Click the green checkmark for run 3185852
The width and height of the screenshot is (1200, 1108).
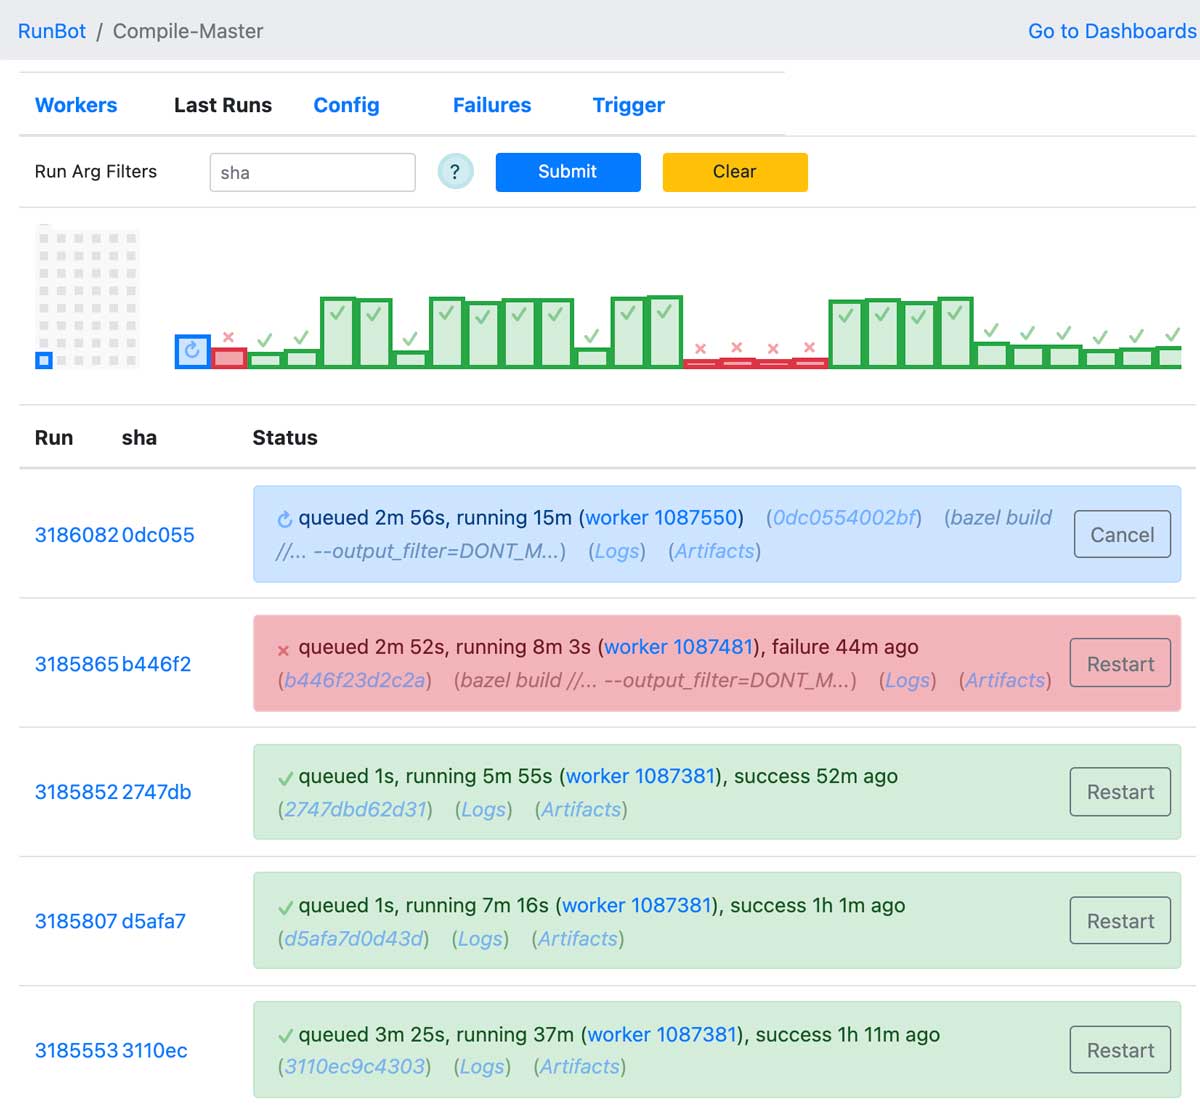pos(285,778)
